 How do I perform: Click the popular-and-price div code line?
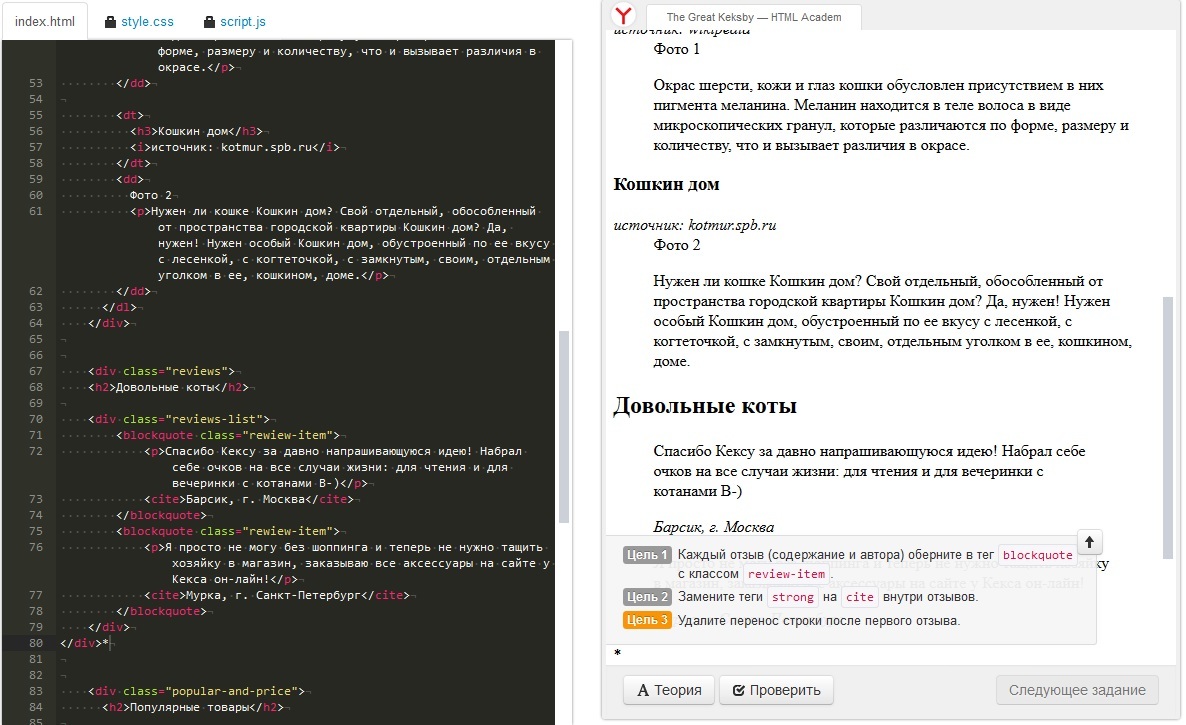(196, 691)
